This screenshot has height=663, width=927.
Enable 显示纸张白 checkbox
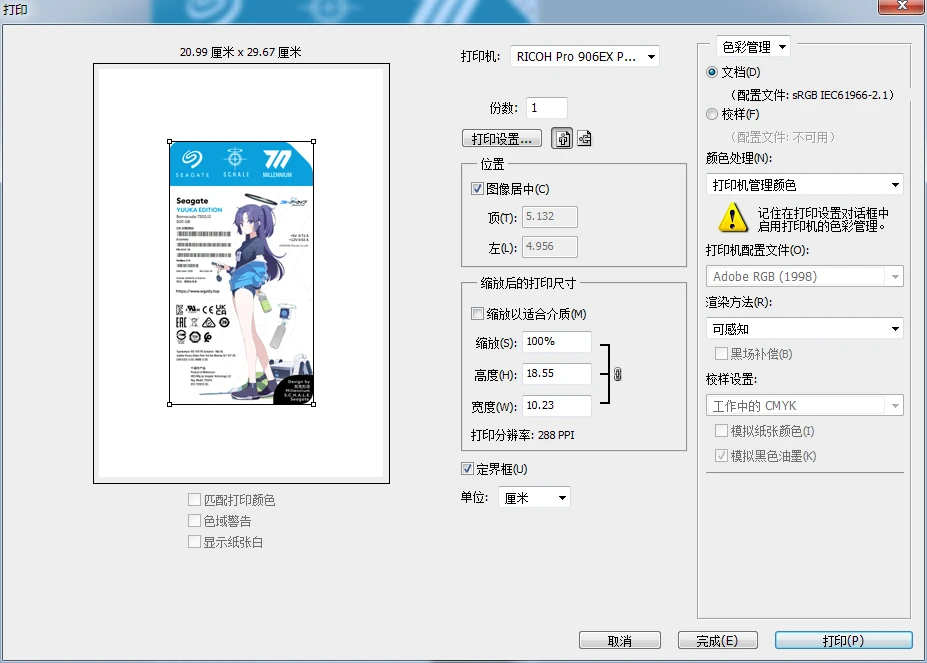tap(194, 542)
